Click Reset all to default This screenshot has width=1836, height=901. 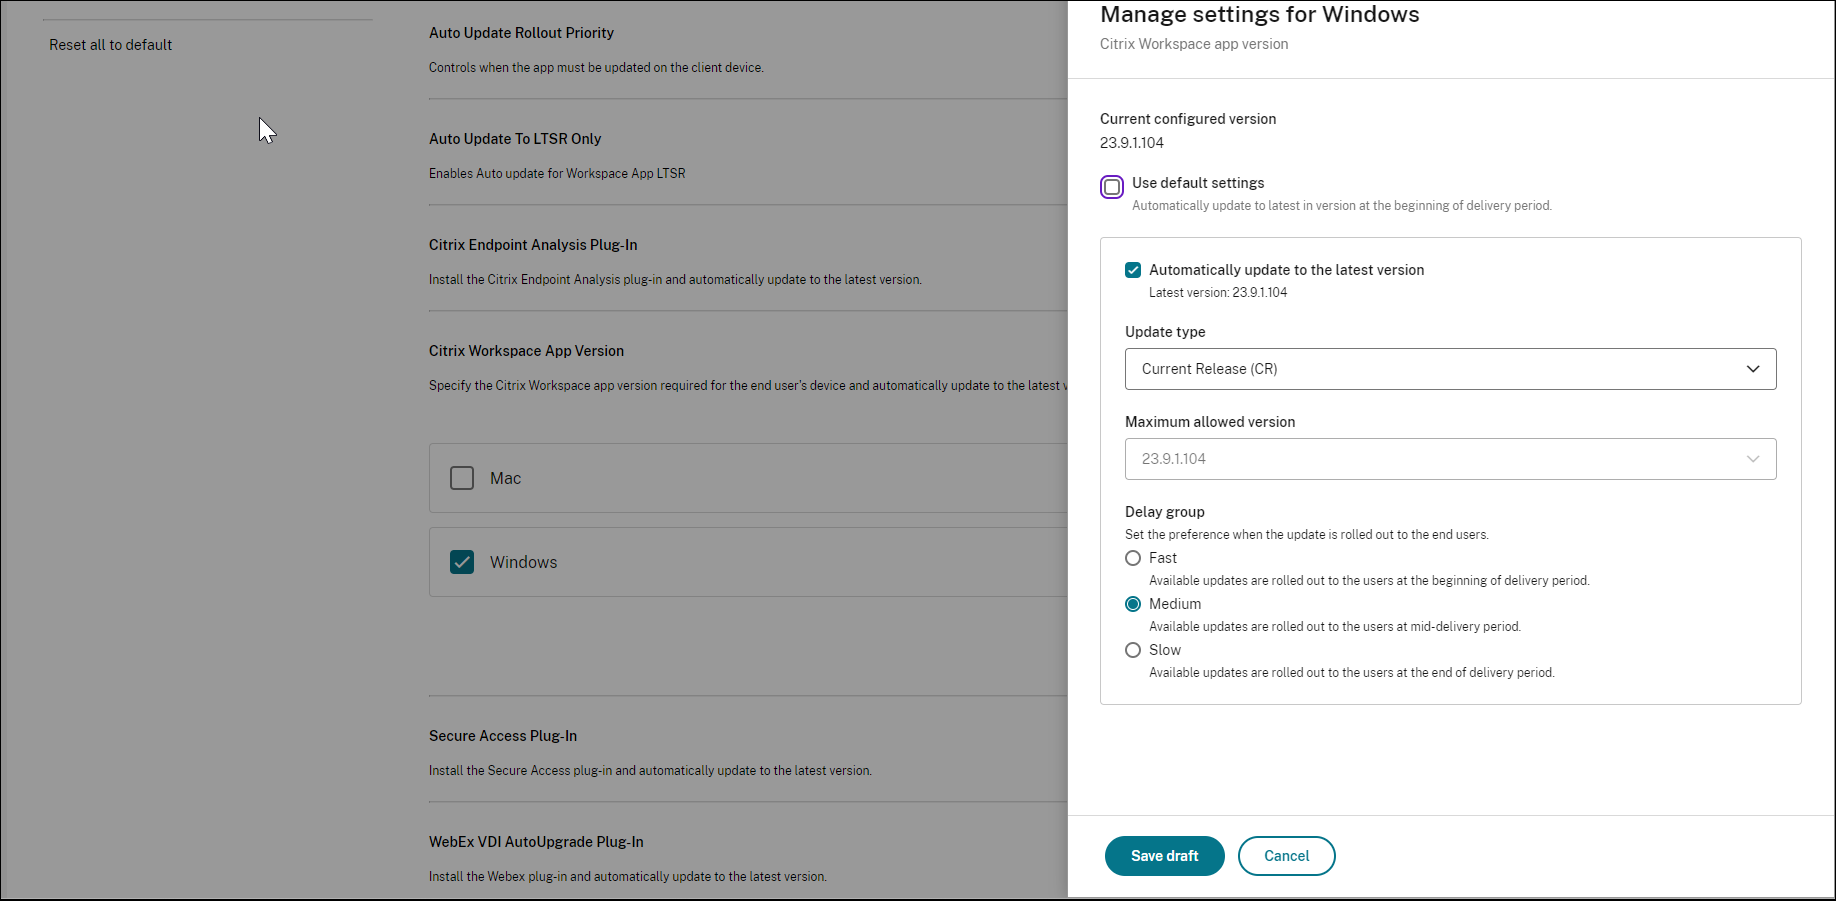tap(110, 45)
